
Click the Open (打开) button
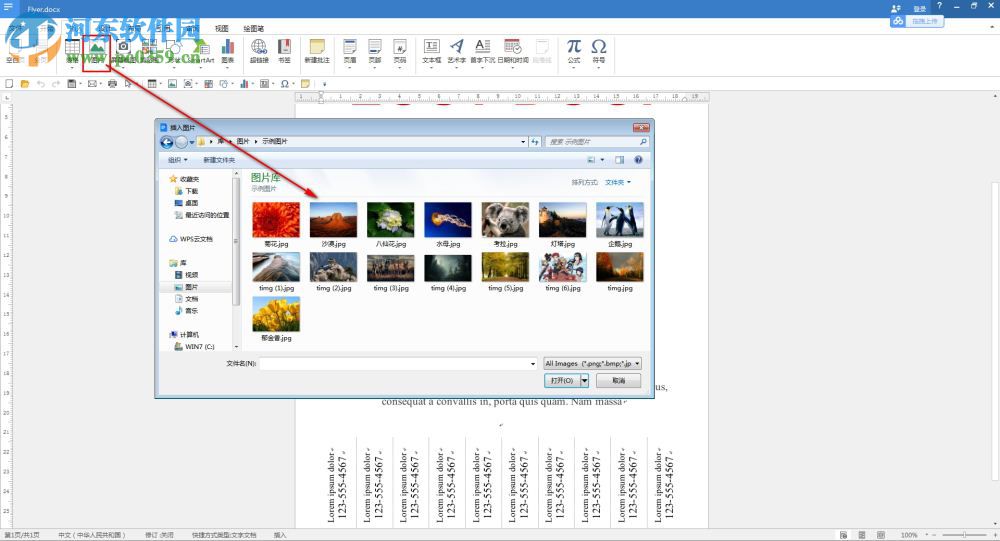pyautogui.click(x=562, y=380)
